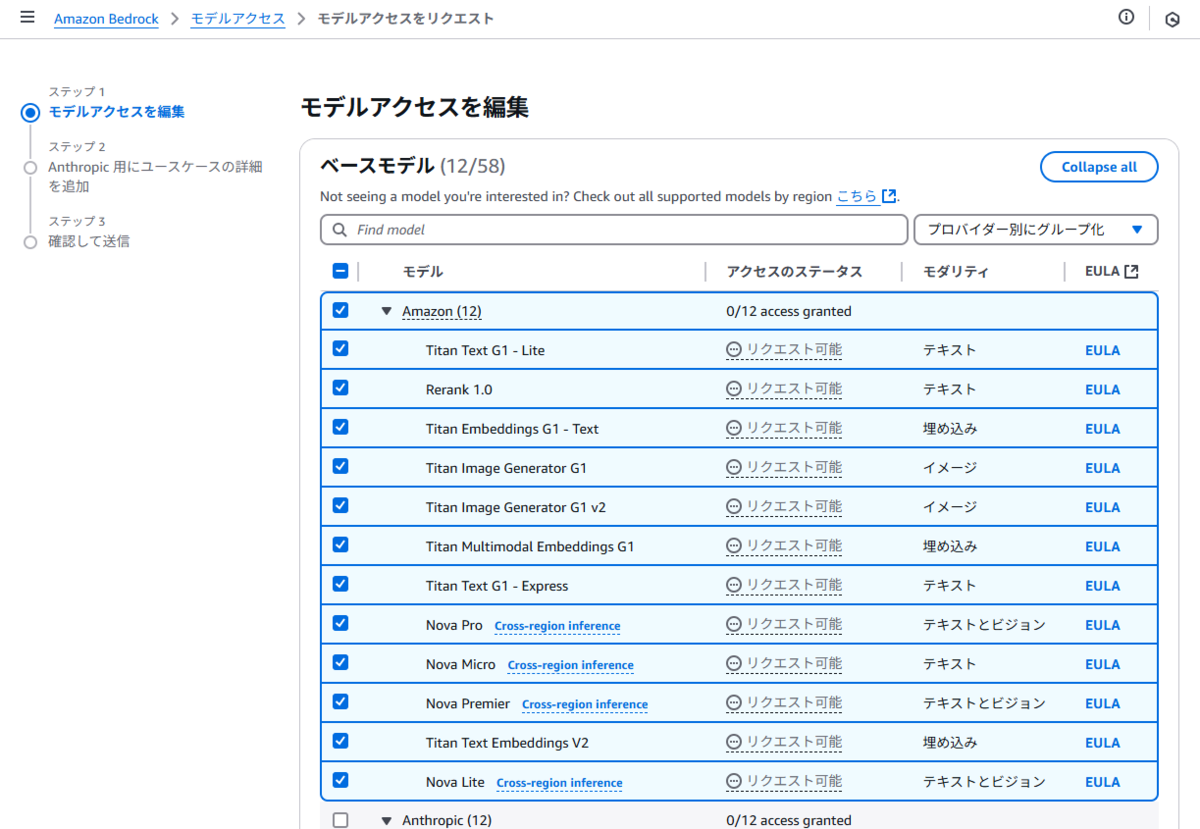The width and height of the screenshot is (1200, 829).
Task: Click the external link icon beside こちら
Action: [889, 196]
